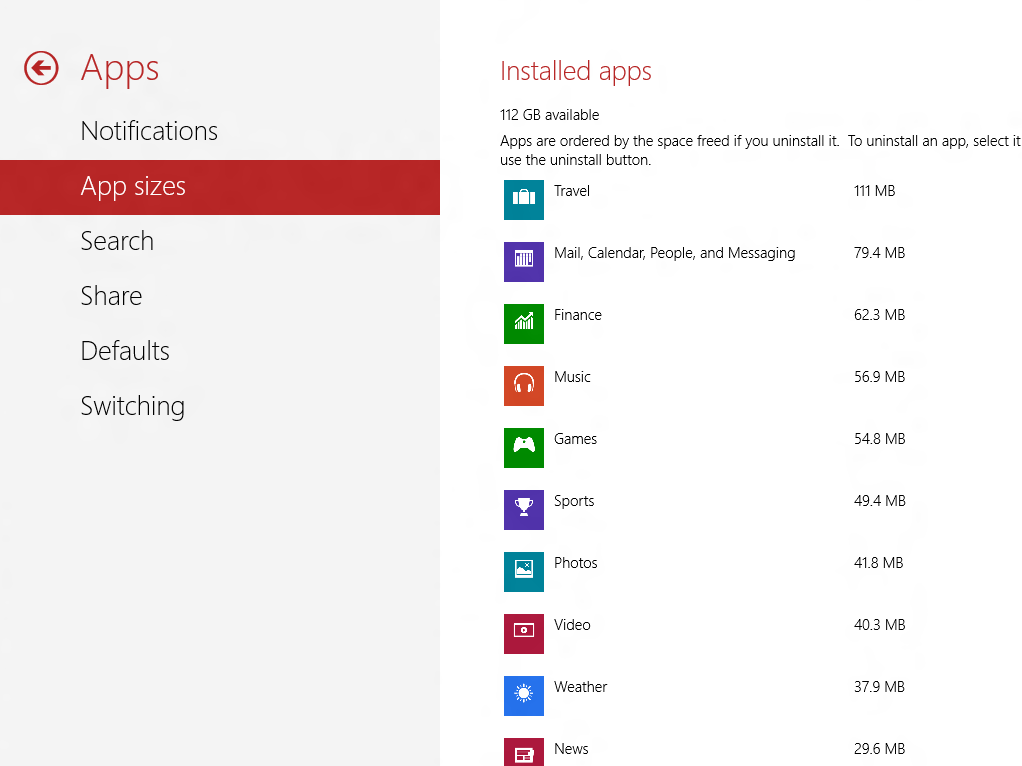Image resolution: width=1022 pixels, height=766 pixels.
Task: Select the Games controller icon
Action: (523, 447)
